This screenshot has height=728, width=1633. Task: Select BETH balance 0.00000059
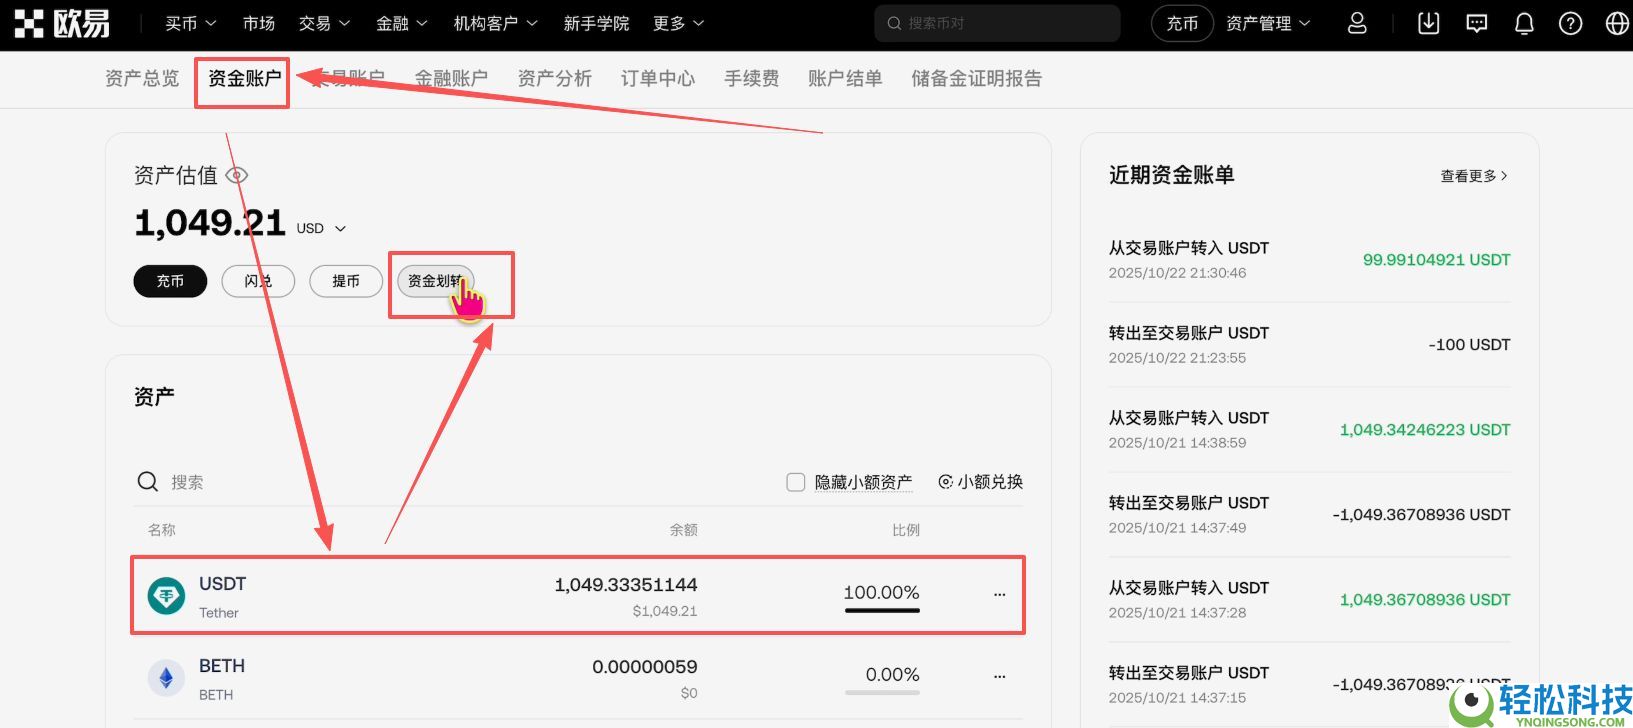point(645,667)
